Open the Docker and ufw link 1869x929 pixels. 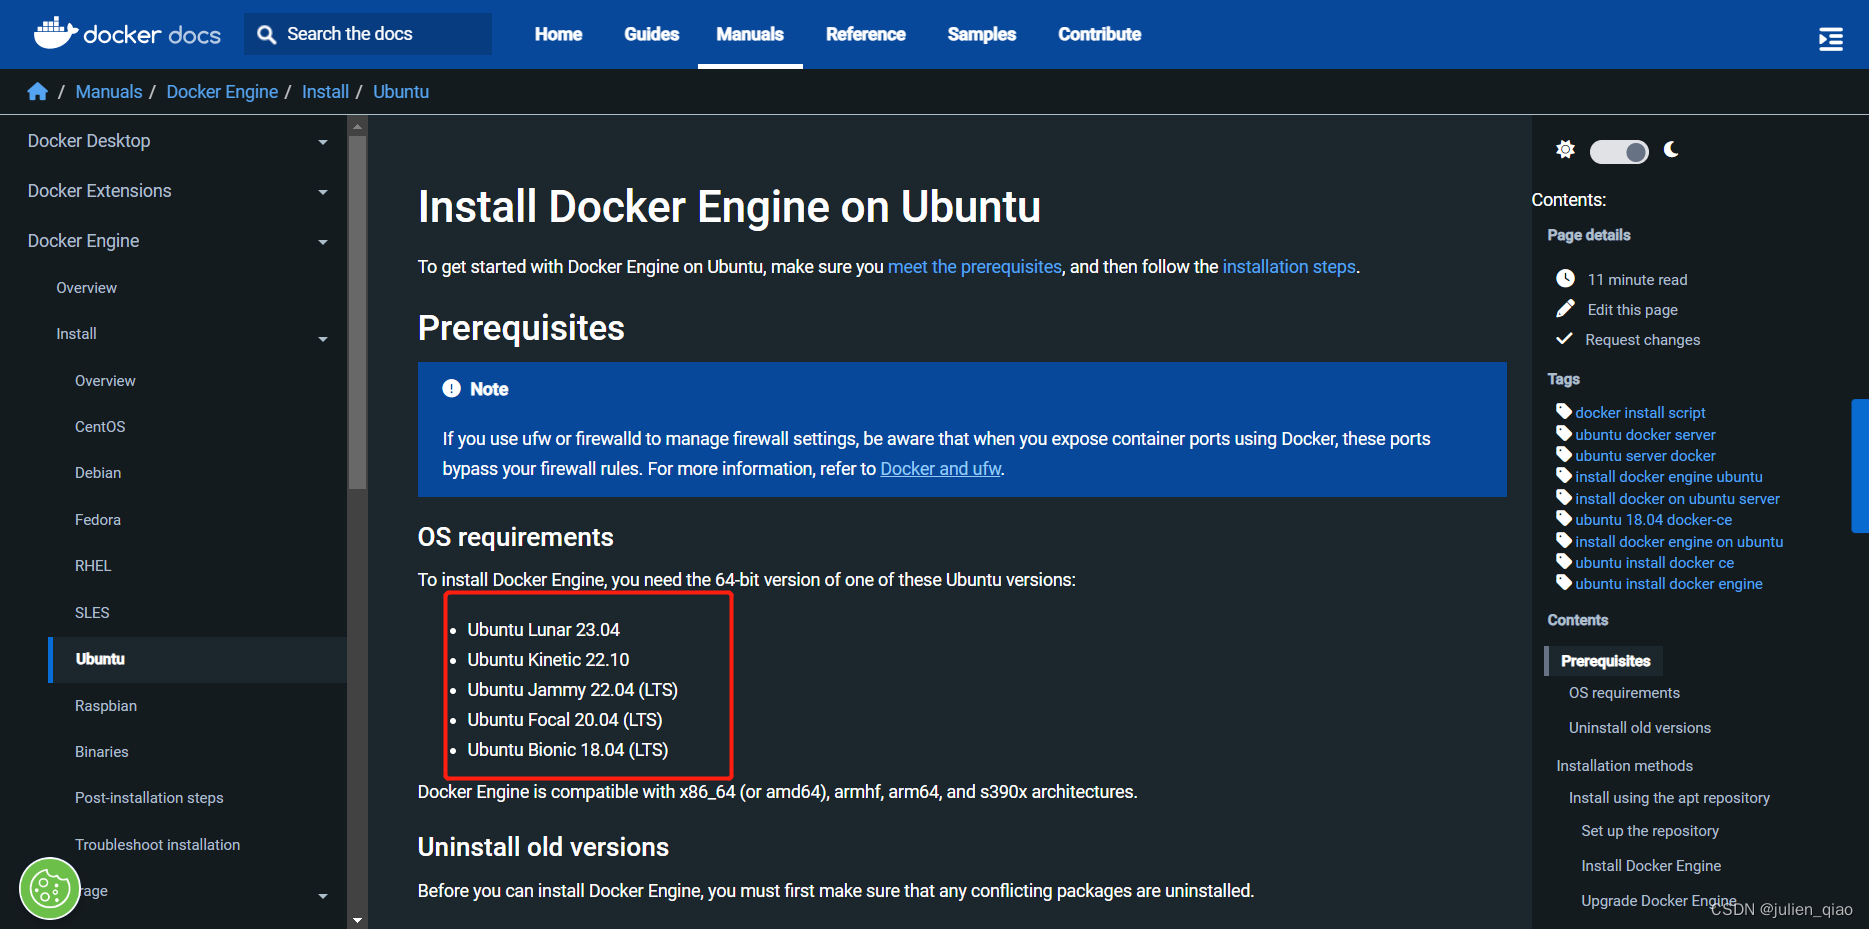pyautogui.click(x=940, y=469)
